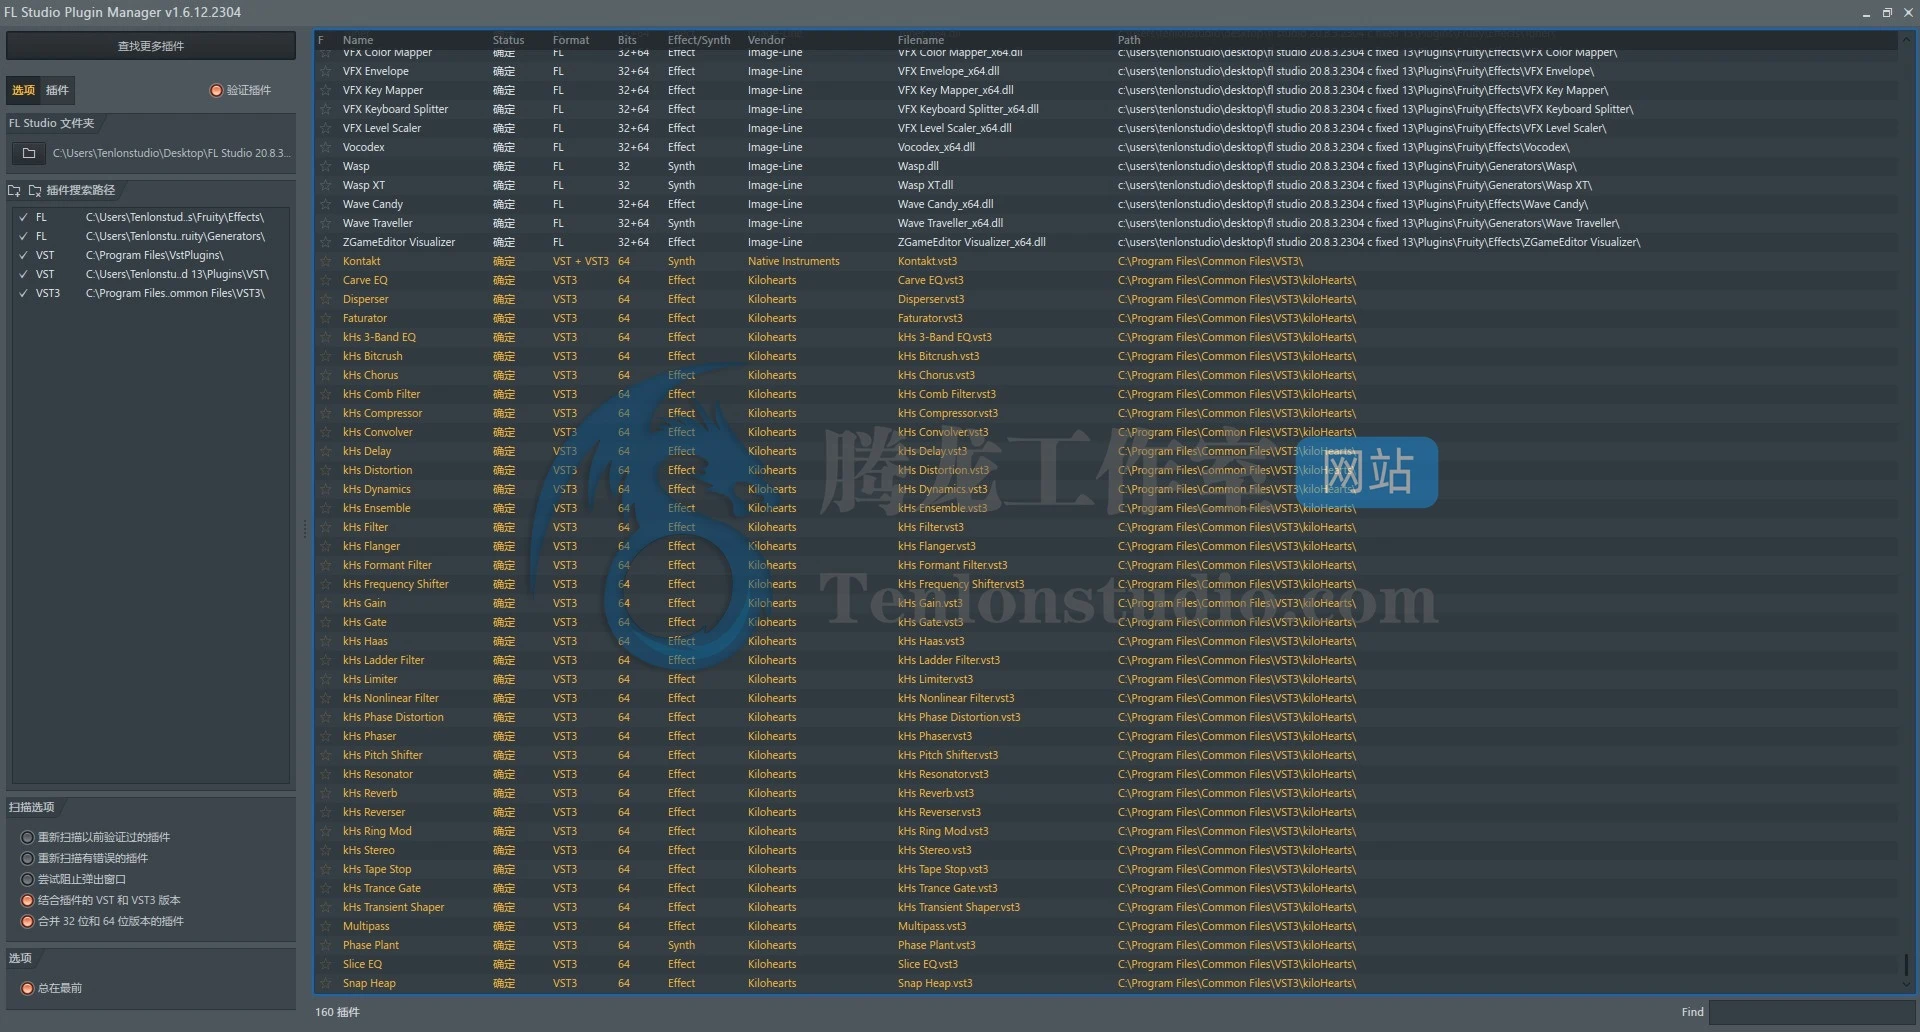The image size is (1920, 1032).
Task: Sort by the Status column header
Action: (x=508, y=40)
